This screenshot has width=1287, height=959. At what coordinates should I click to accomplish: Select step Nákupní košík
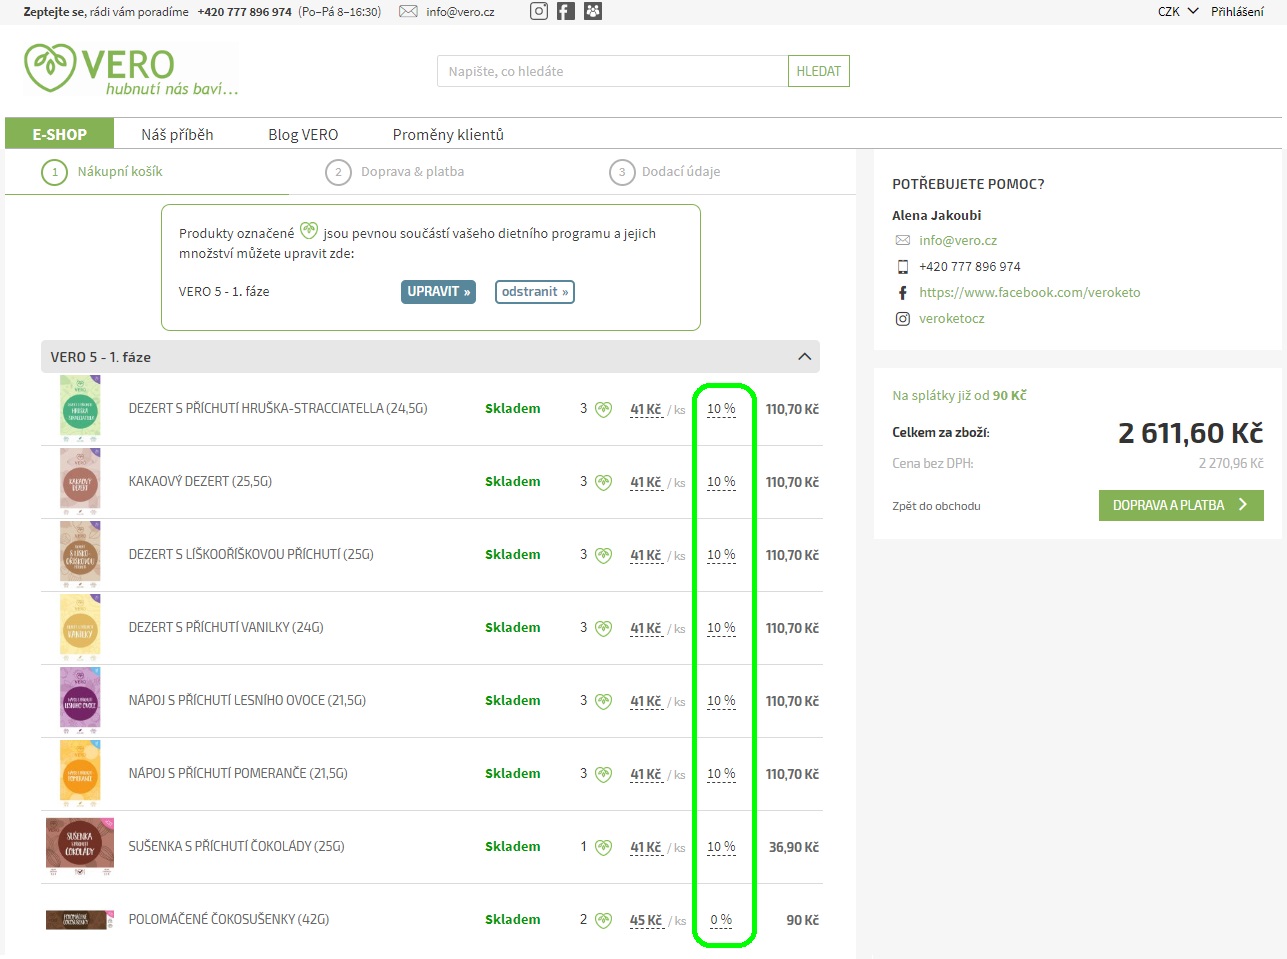tap(102, 172)
